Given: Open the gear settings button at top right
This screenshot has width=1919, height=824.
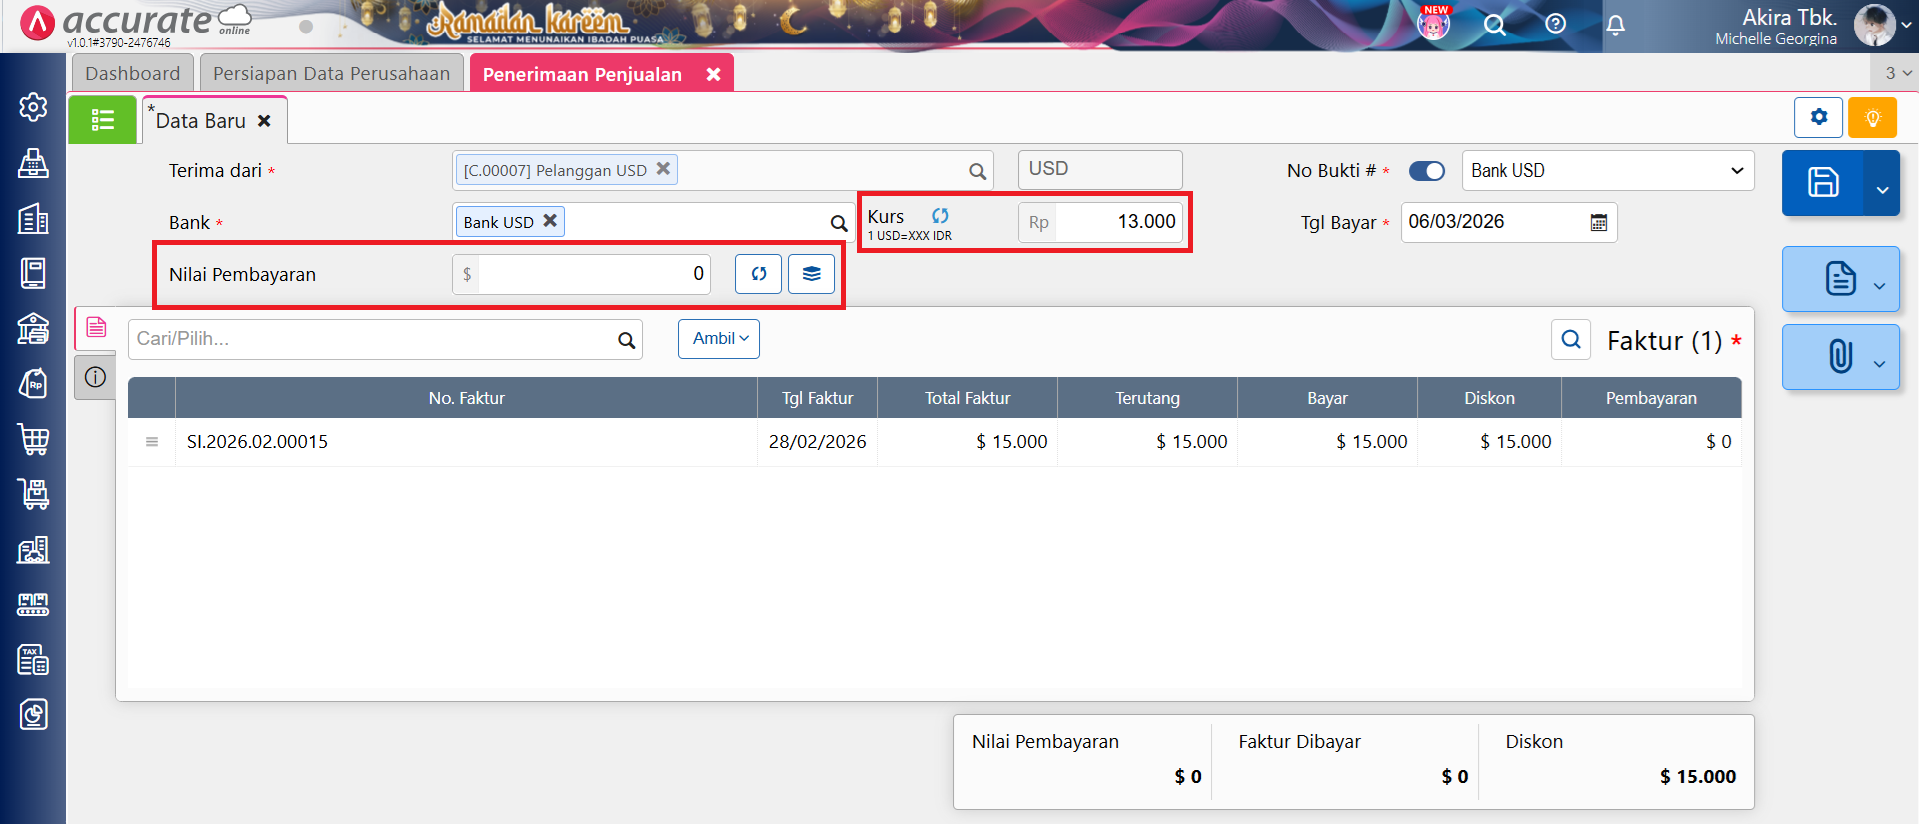Looking at the screenshot, I should click(1818, 118).
